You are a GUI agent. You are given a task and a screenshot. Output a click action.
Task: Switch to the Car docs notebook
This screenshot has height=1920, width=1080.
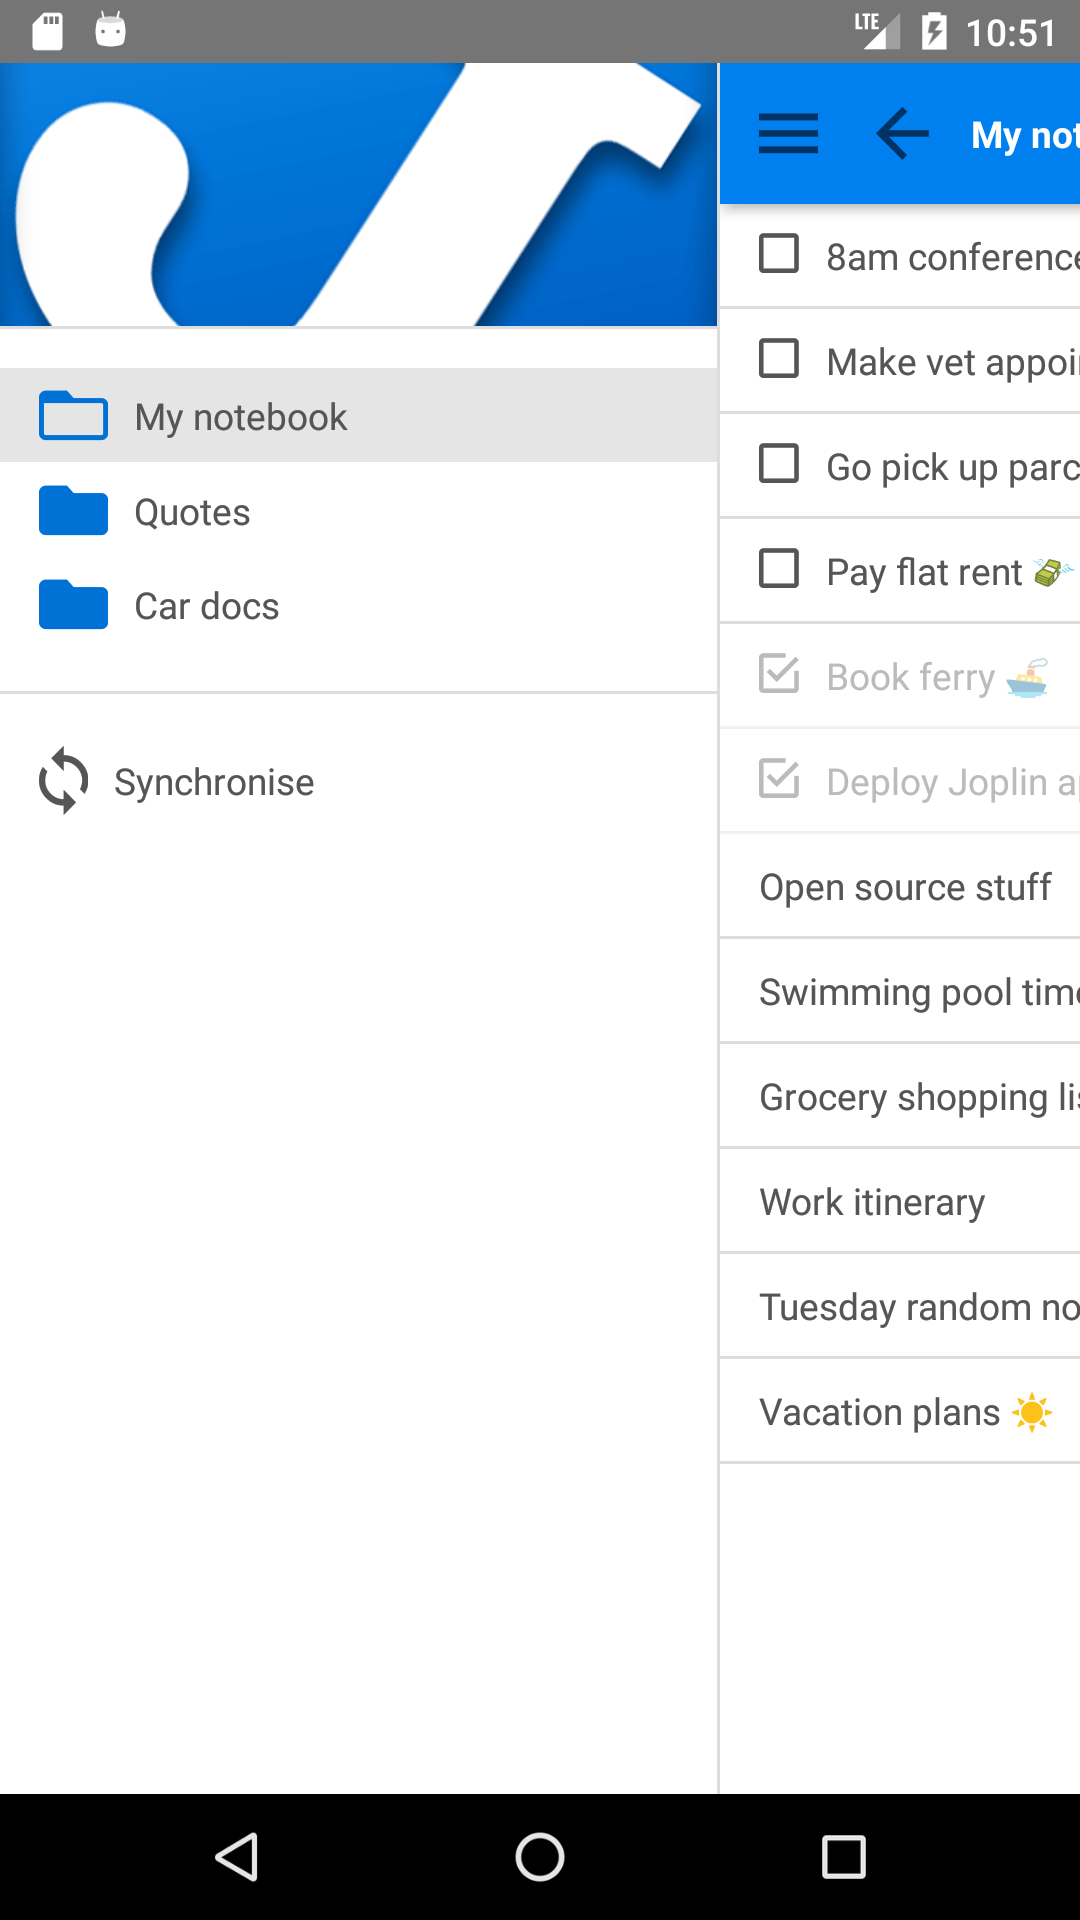tap(207, 606)
